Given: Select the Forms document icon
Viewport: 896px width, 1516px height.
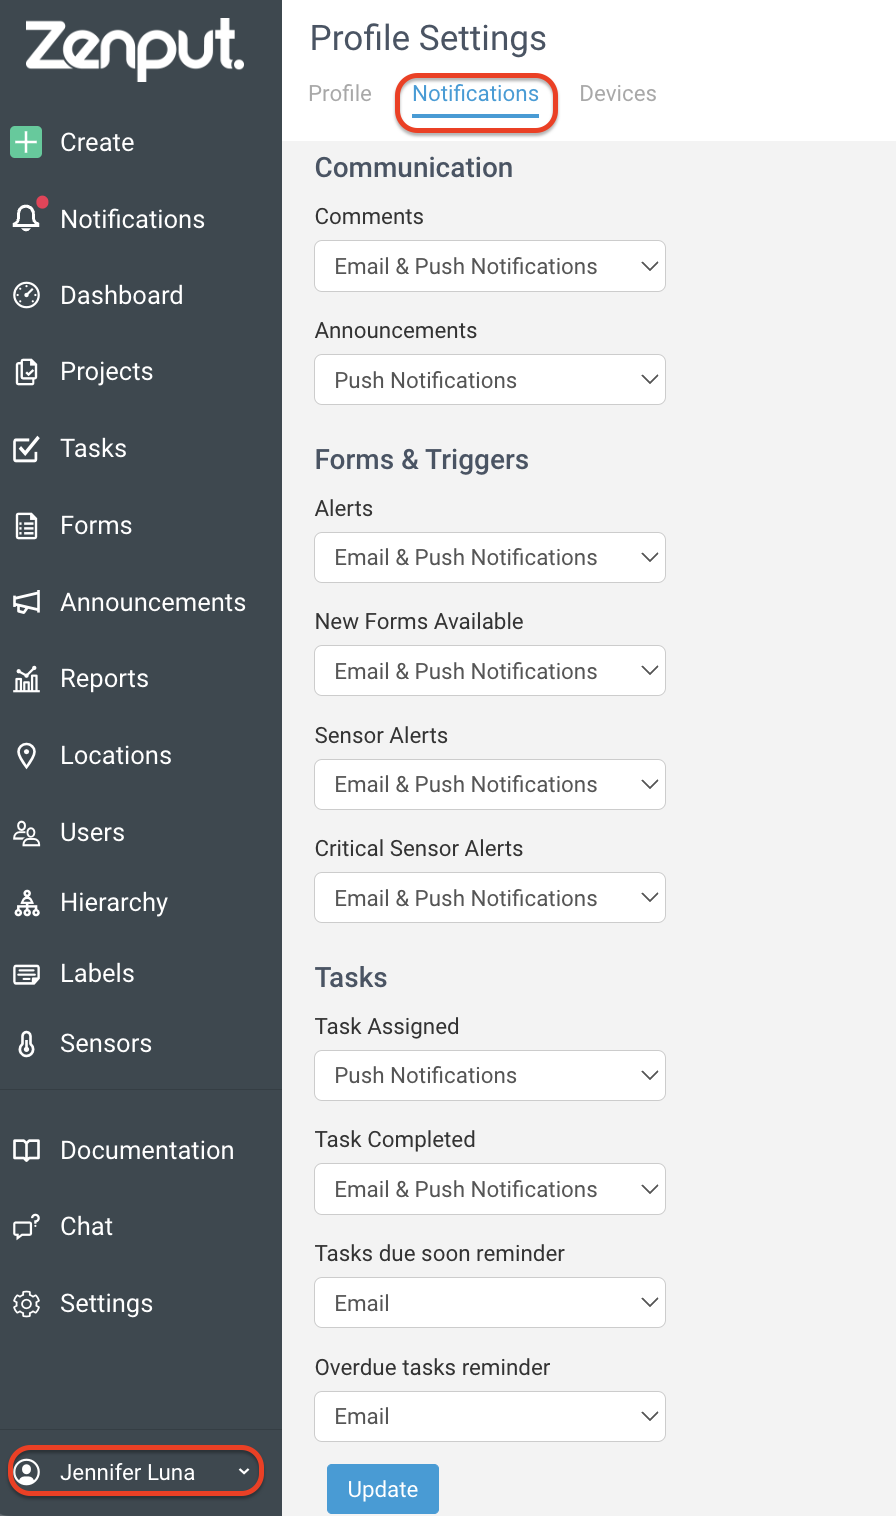Looking at the screenshot, I should (x=27, y=524).
